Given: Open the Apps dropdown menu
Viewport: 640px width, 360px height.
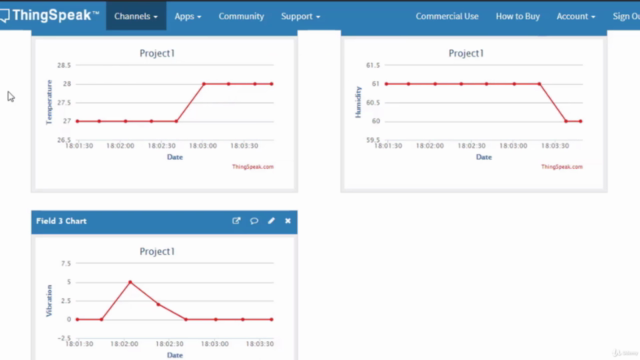Looking at the screenshot, I should click(x=188, y=16).
